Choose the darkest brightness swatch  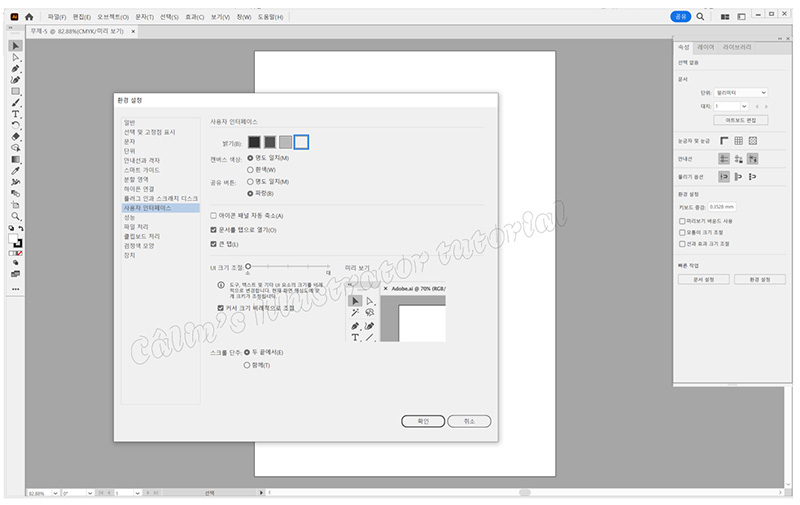pyautogui.click(x=254, y=142)
